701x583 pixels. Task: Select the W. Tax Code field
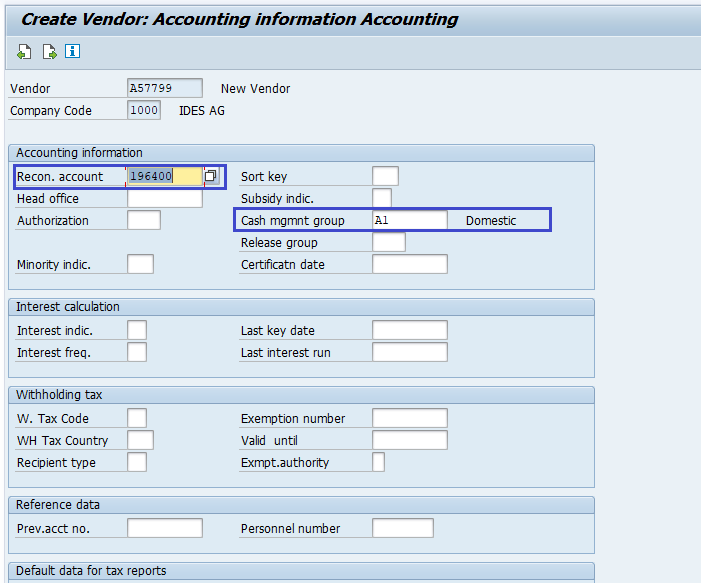coord(137,418)
